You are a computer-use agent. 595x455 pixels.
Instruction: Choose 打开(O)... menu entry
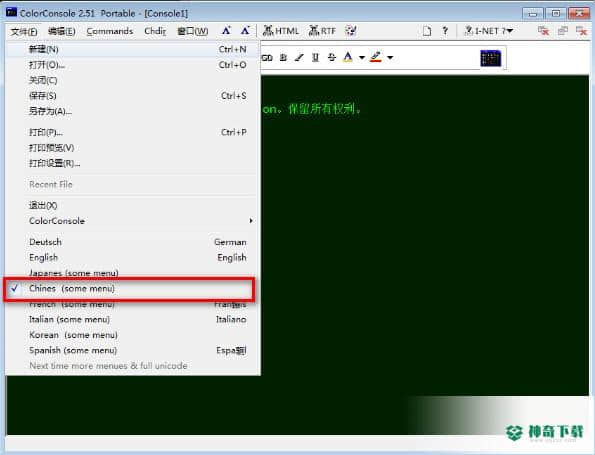coord(132,65)
